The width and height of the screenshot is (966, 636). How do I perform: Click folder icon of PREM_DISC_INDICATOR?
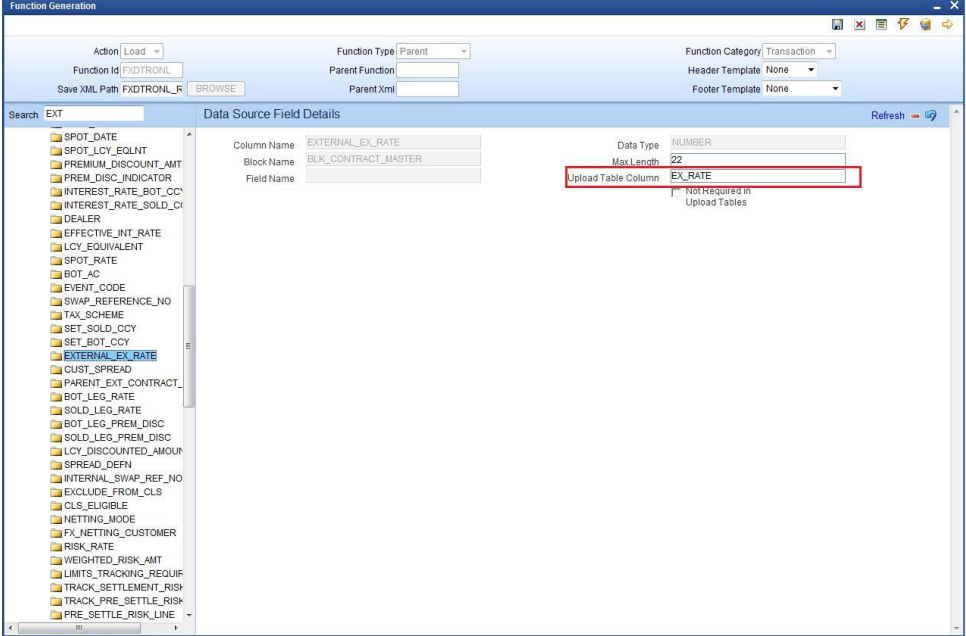[x=56, y=178]
